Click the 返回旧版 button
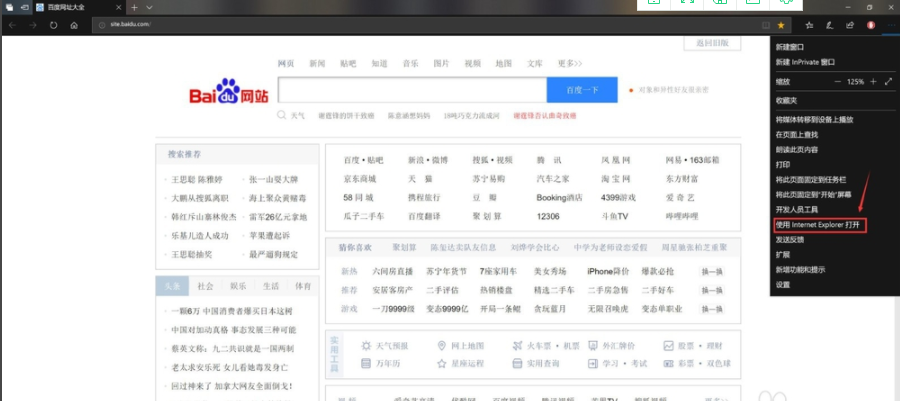900x401 pixels. (712, 43)
